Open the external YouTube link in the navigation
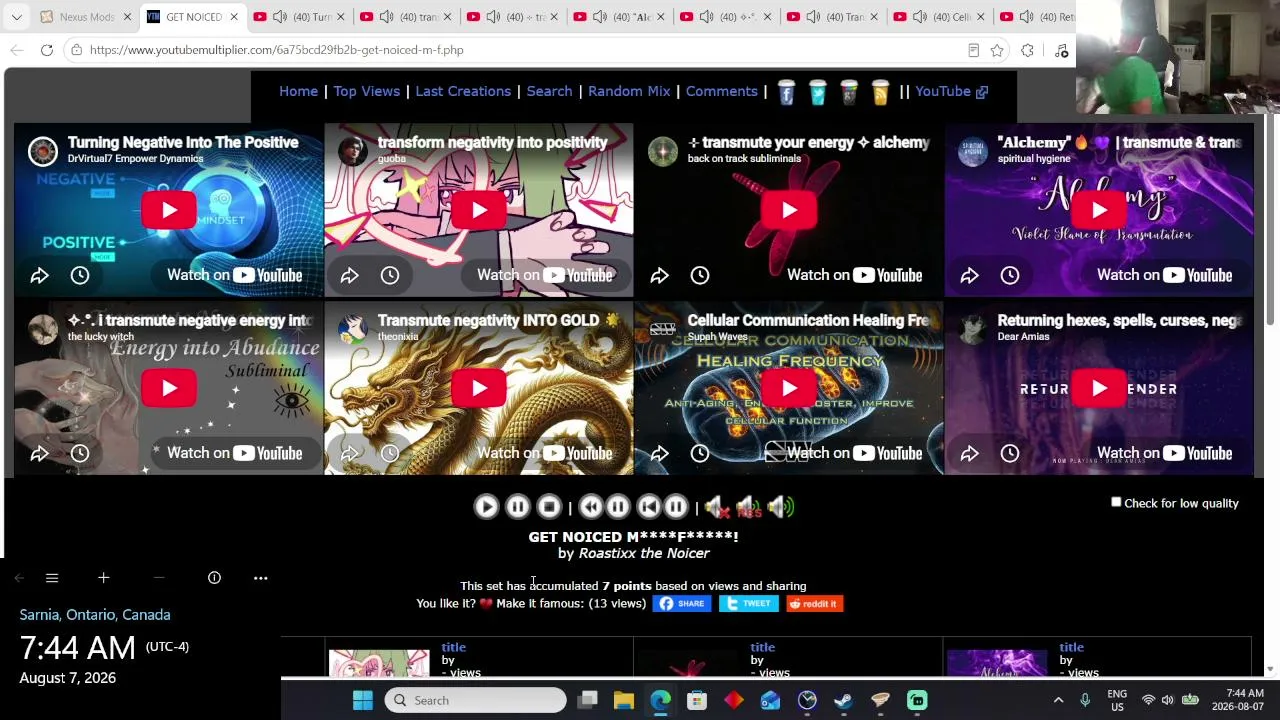The width and height of the screenshot is (1280, 720). [951, 91]
